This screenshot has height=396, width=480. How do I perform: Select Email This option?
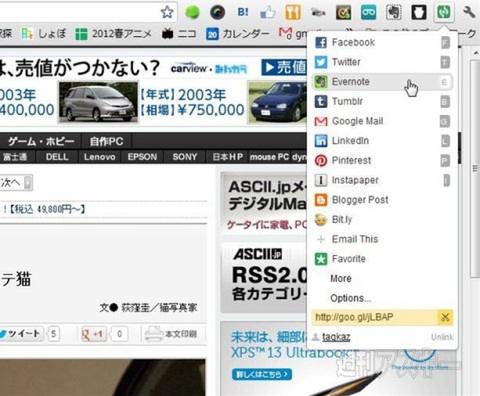tap(382, 239)
